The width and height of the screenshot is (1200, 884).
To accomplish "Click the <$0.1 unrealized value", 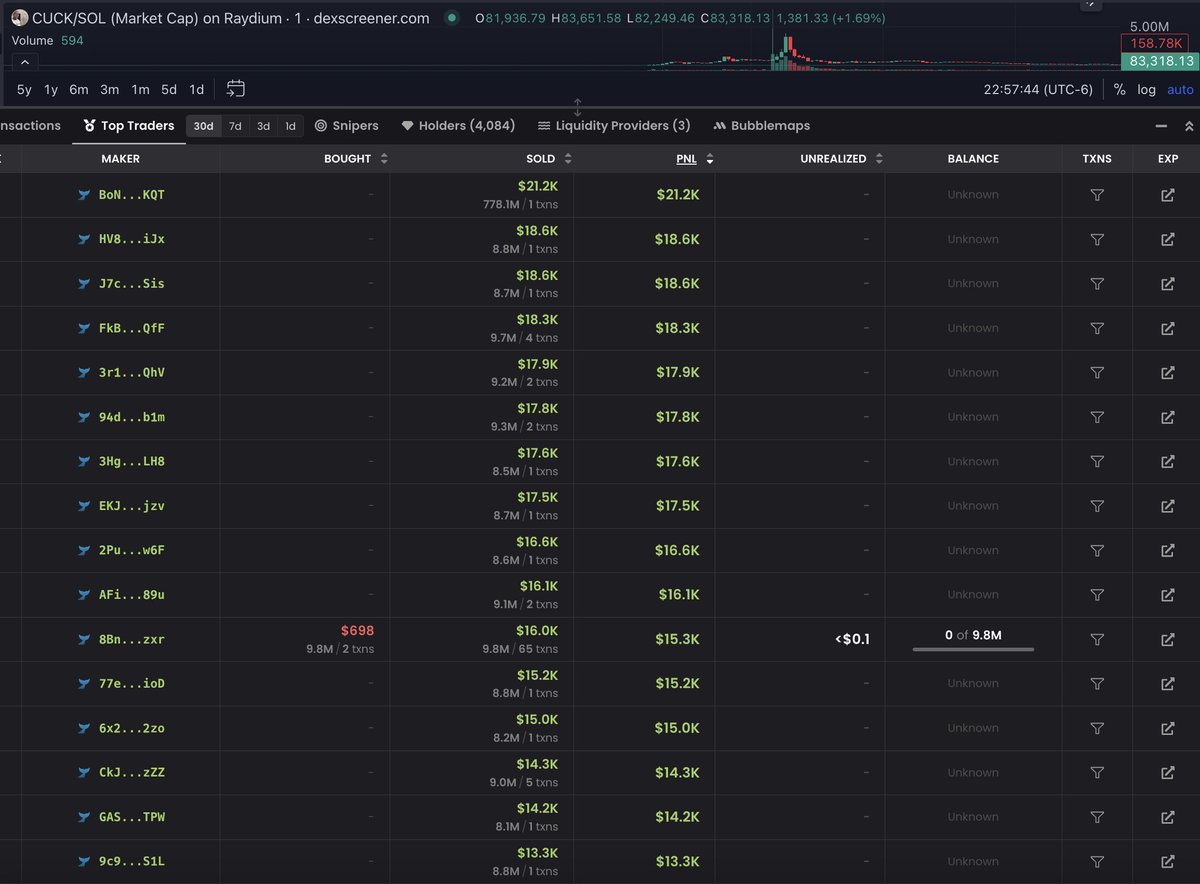I will pos(852,639).
